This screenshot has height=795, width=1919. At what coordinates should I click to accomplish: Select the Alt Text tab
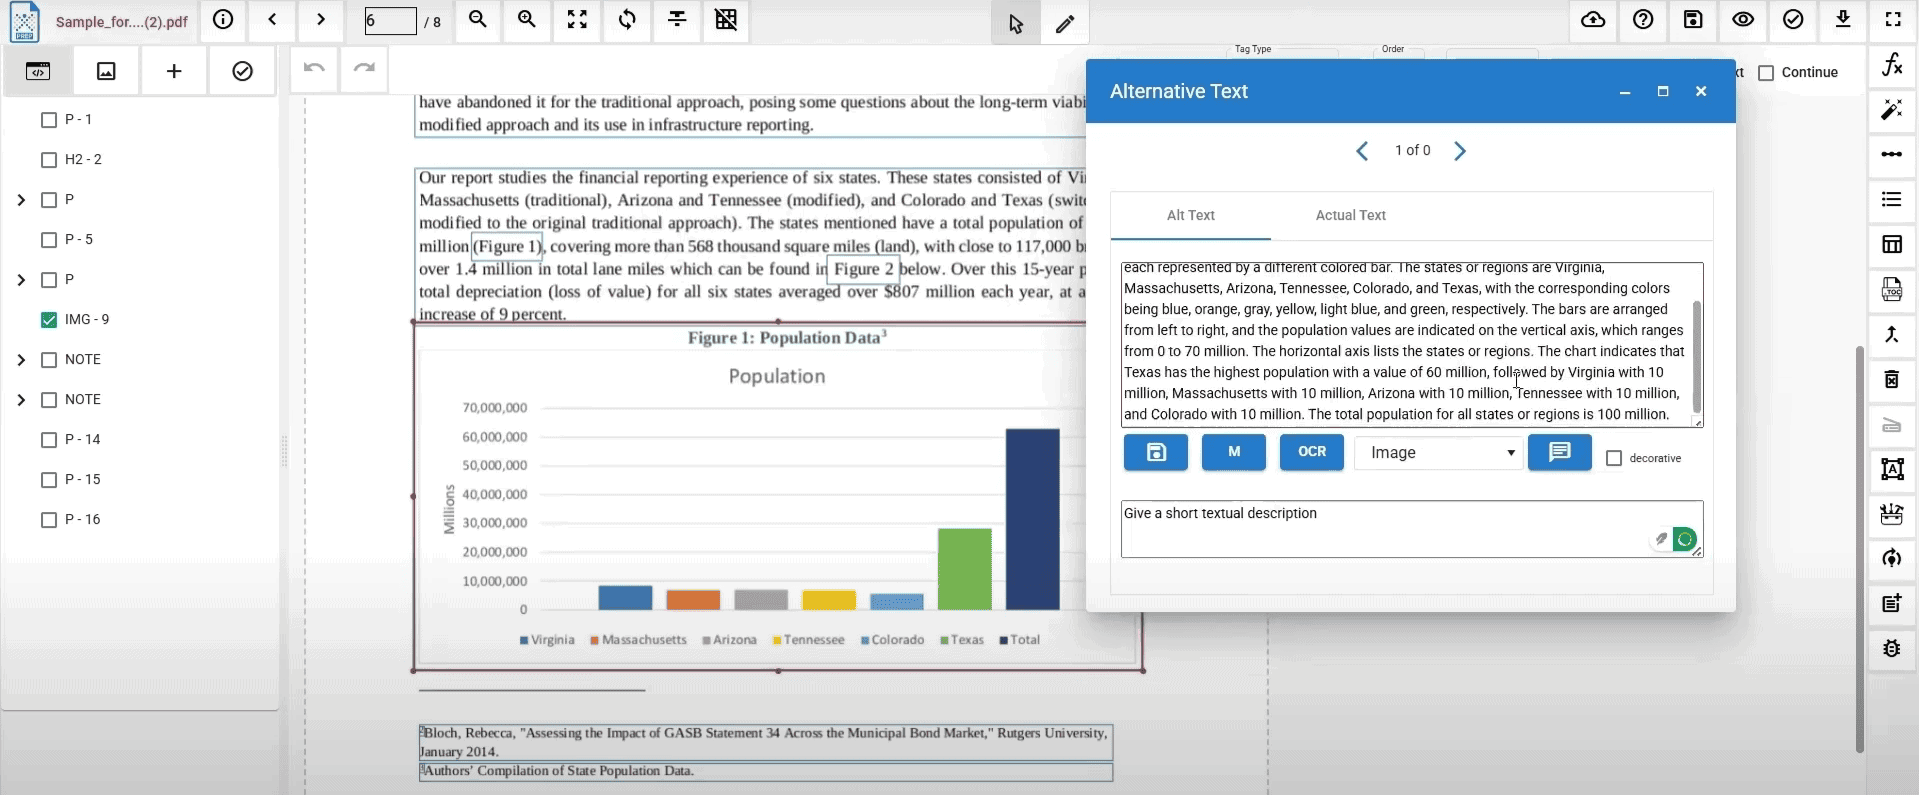coord(1190,215)
